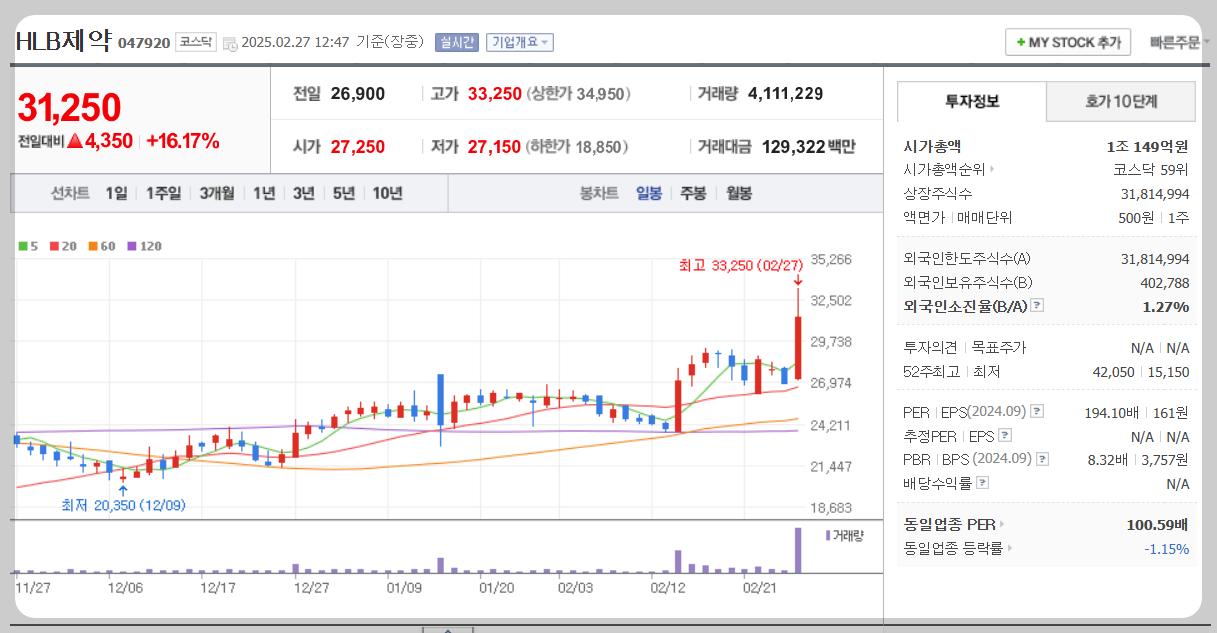Click the 고가 value 33,250
Viewport: 1217px width, 633px height.
(495, 94)
